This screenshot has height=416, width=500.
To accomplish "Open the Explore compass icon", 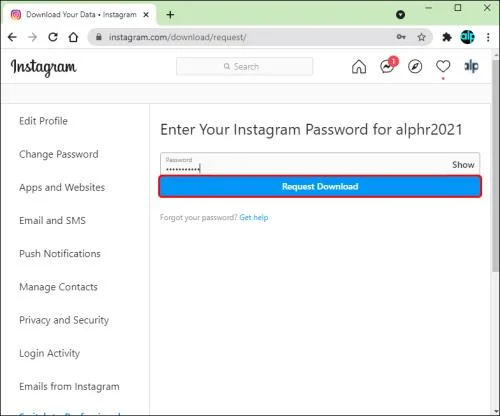I will [415, 66].
